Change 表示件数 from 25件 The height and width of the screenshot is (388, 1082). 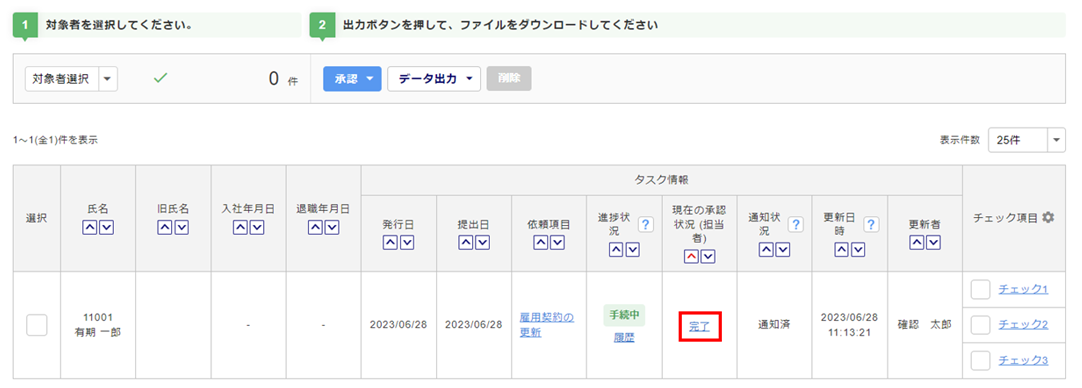pyautogui.click(x=1027, y=140)
